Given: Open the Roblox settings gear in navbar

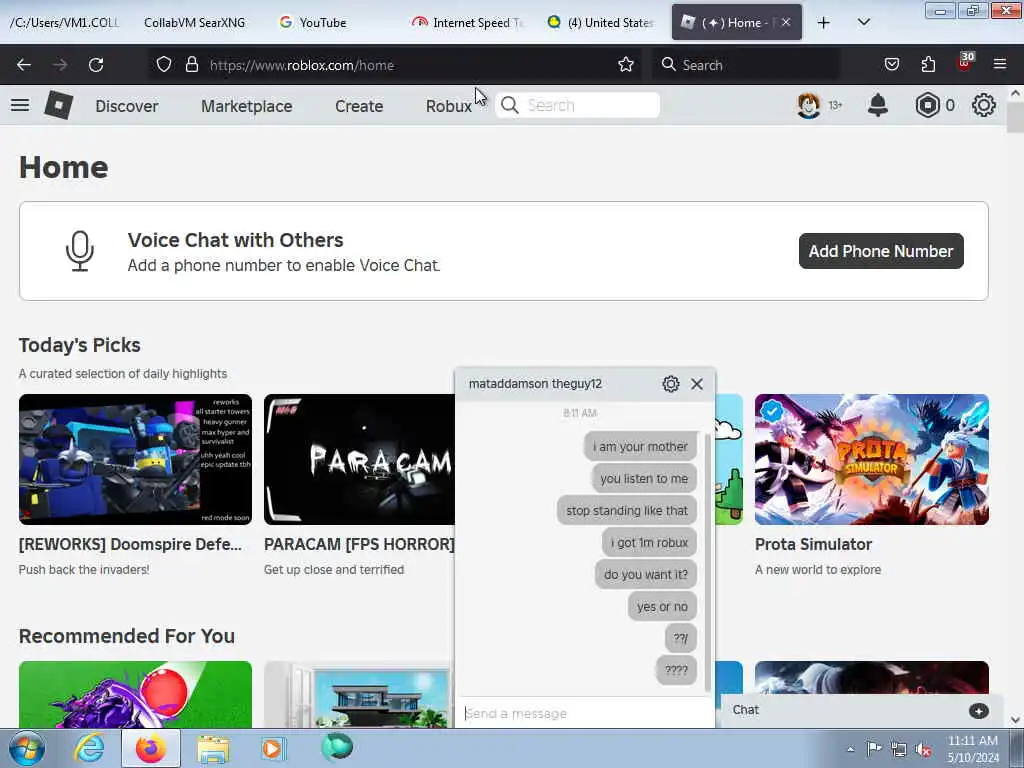Looking at the screenshot, I should [984, 105].
